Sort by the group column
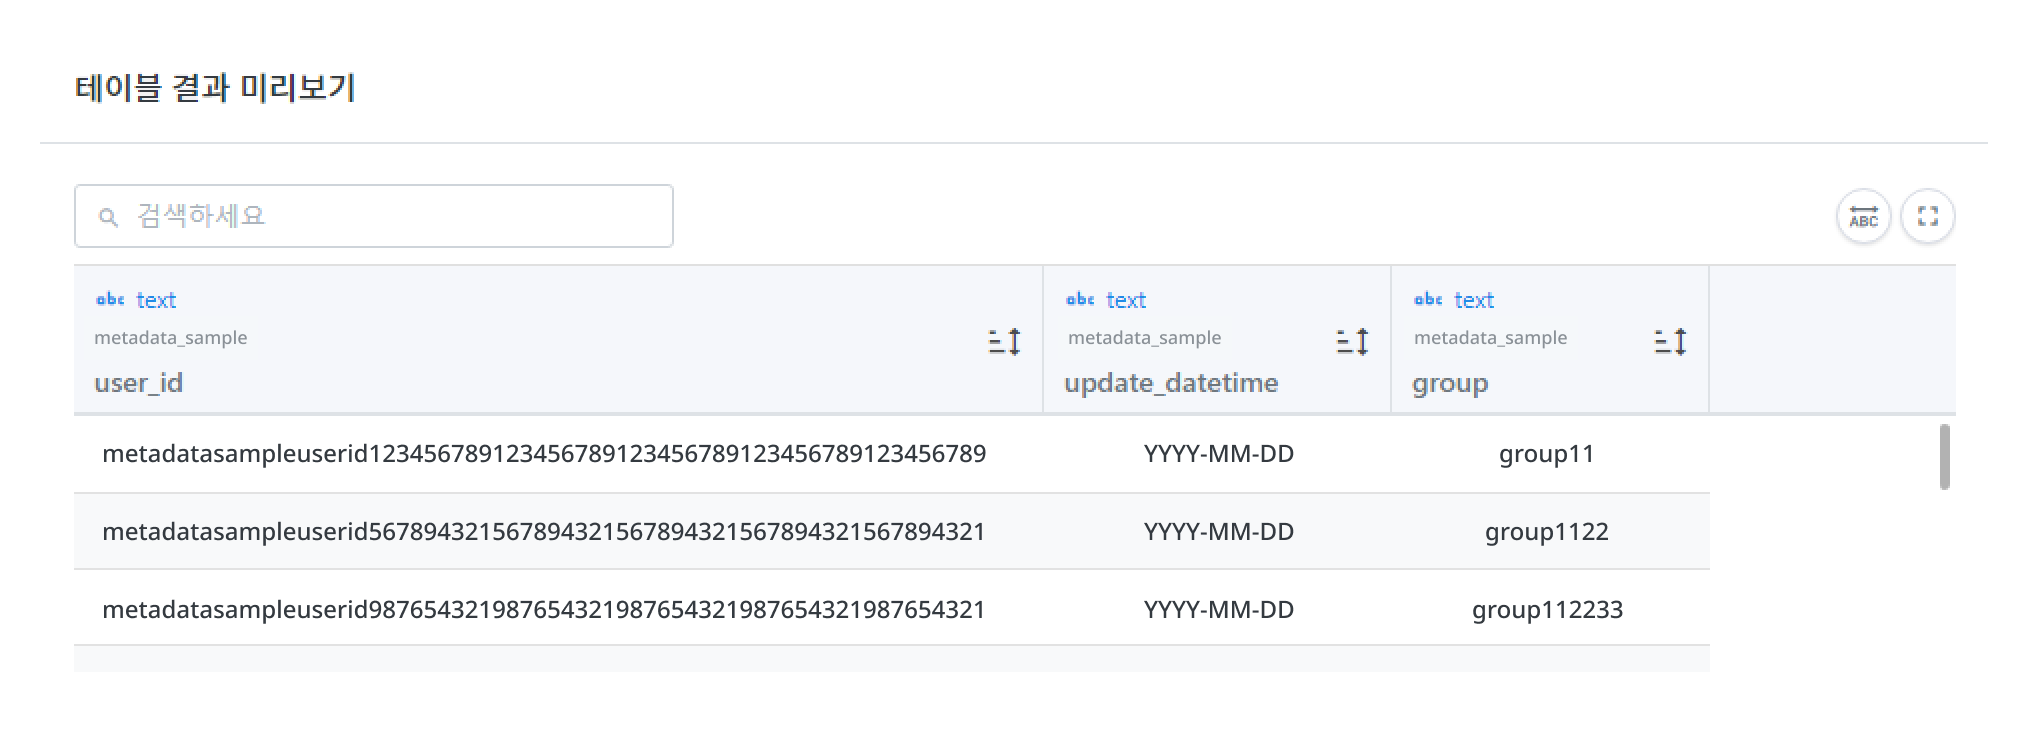 [1670, 342]
